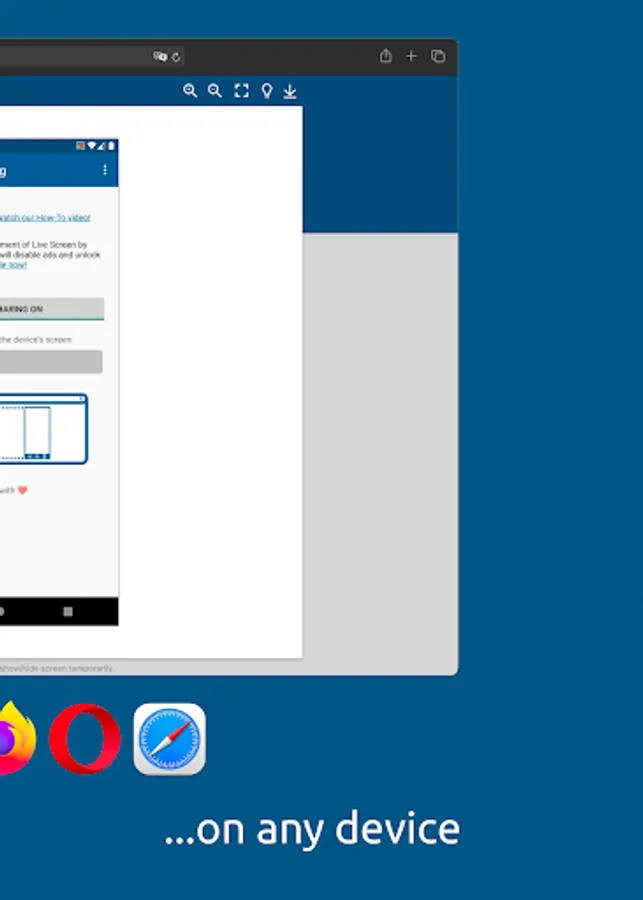Click the 'show/hide screen temporarily' status text
643x900 pixels.
(56, 669)
